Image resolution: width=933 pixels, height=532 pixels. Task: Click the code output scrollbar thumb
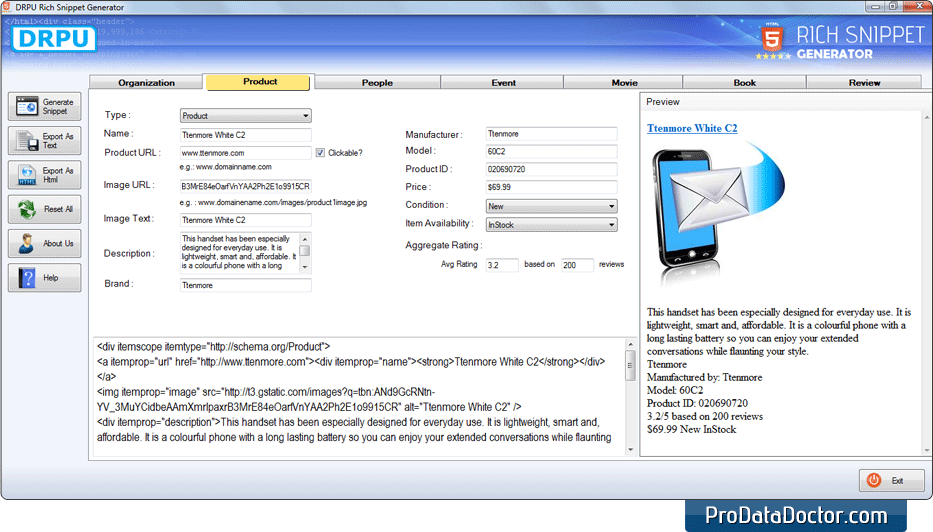tap(631, 365)
